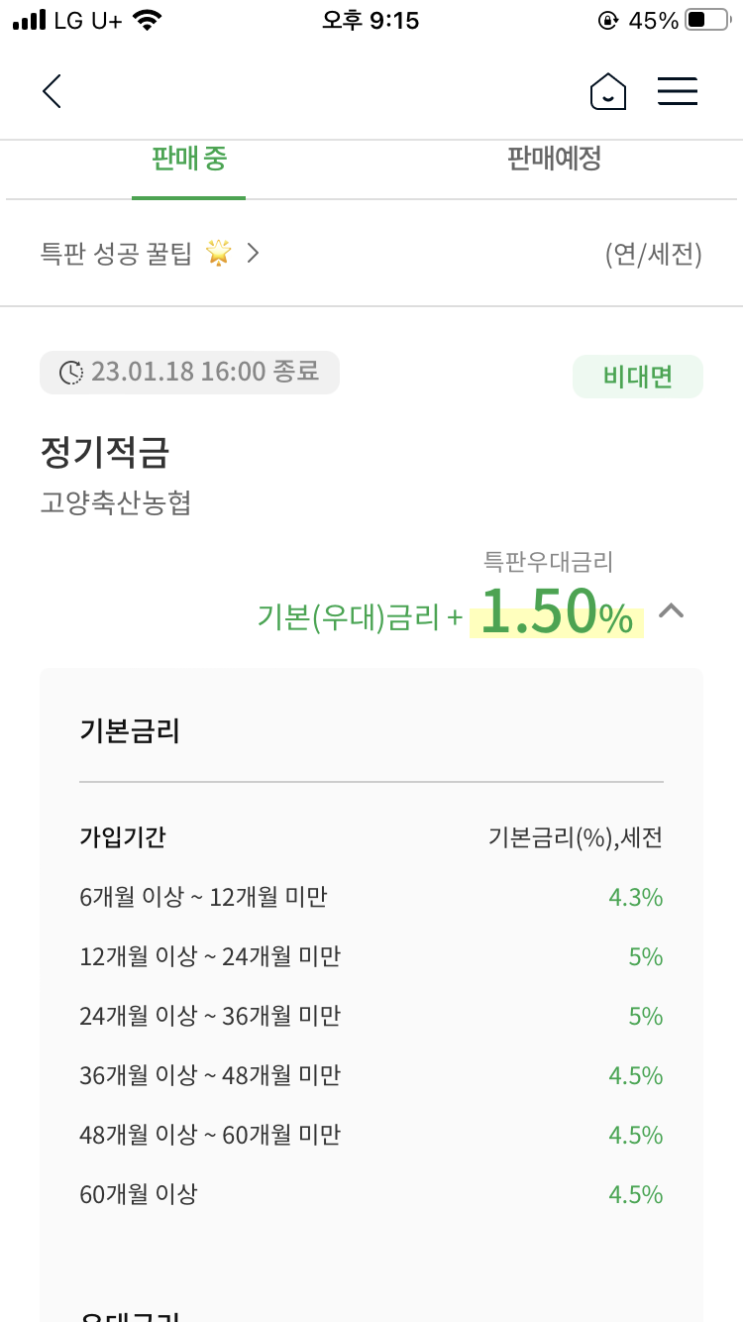Open 특판 성공 꿀팁 arrow chevron

click(253, 254)
